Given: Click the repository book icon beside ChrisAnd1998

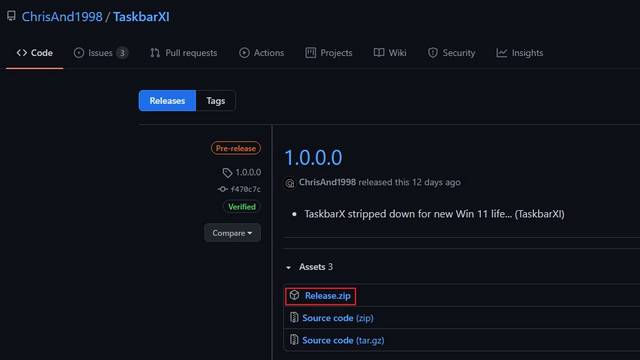Looking at the screenshot, I should 11,16.
